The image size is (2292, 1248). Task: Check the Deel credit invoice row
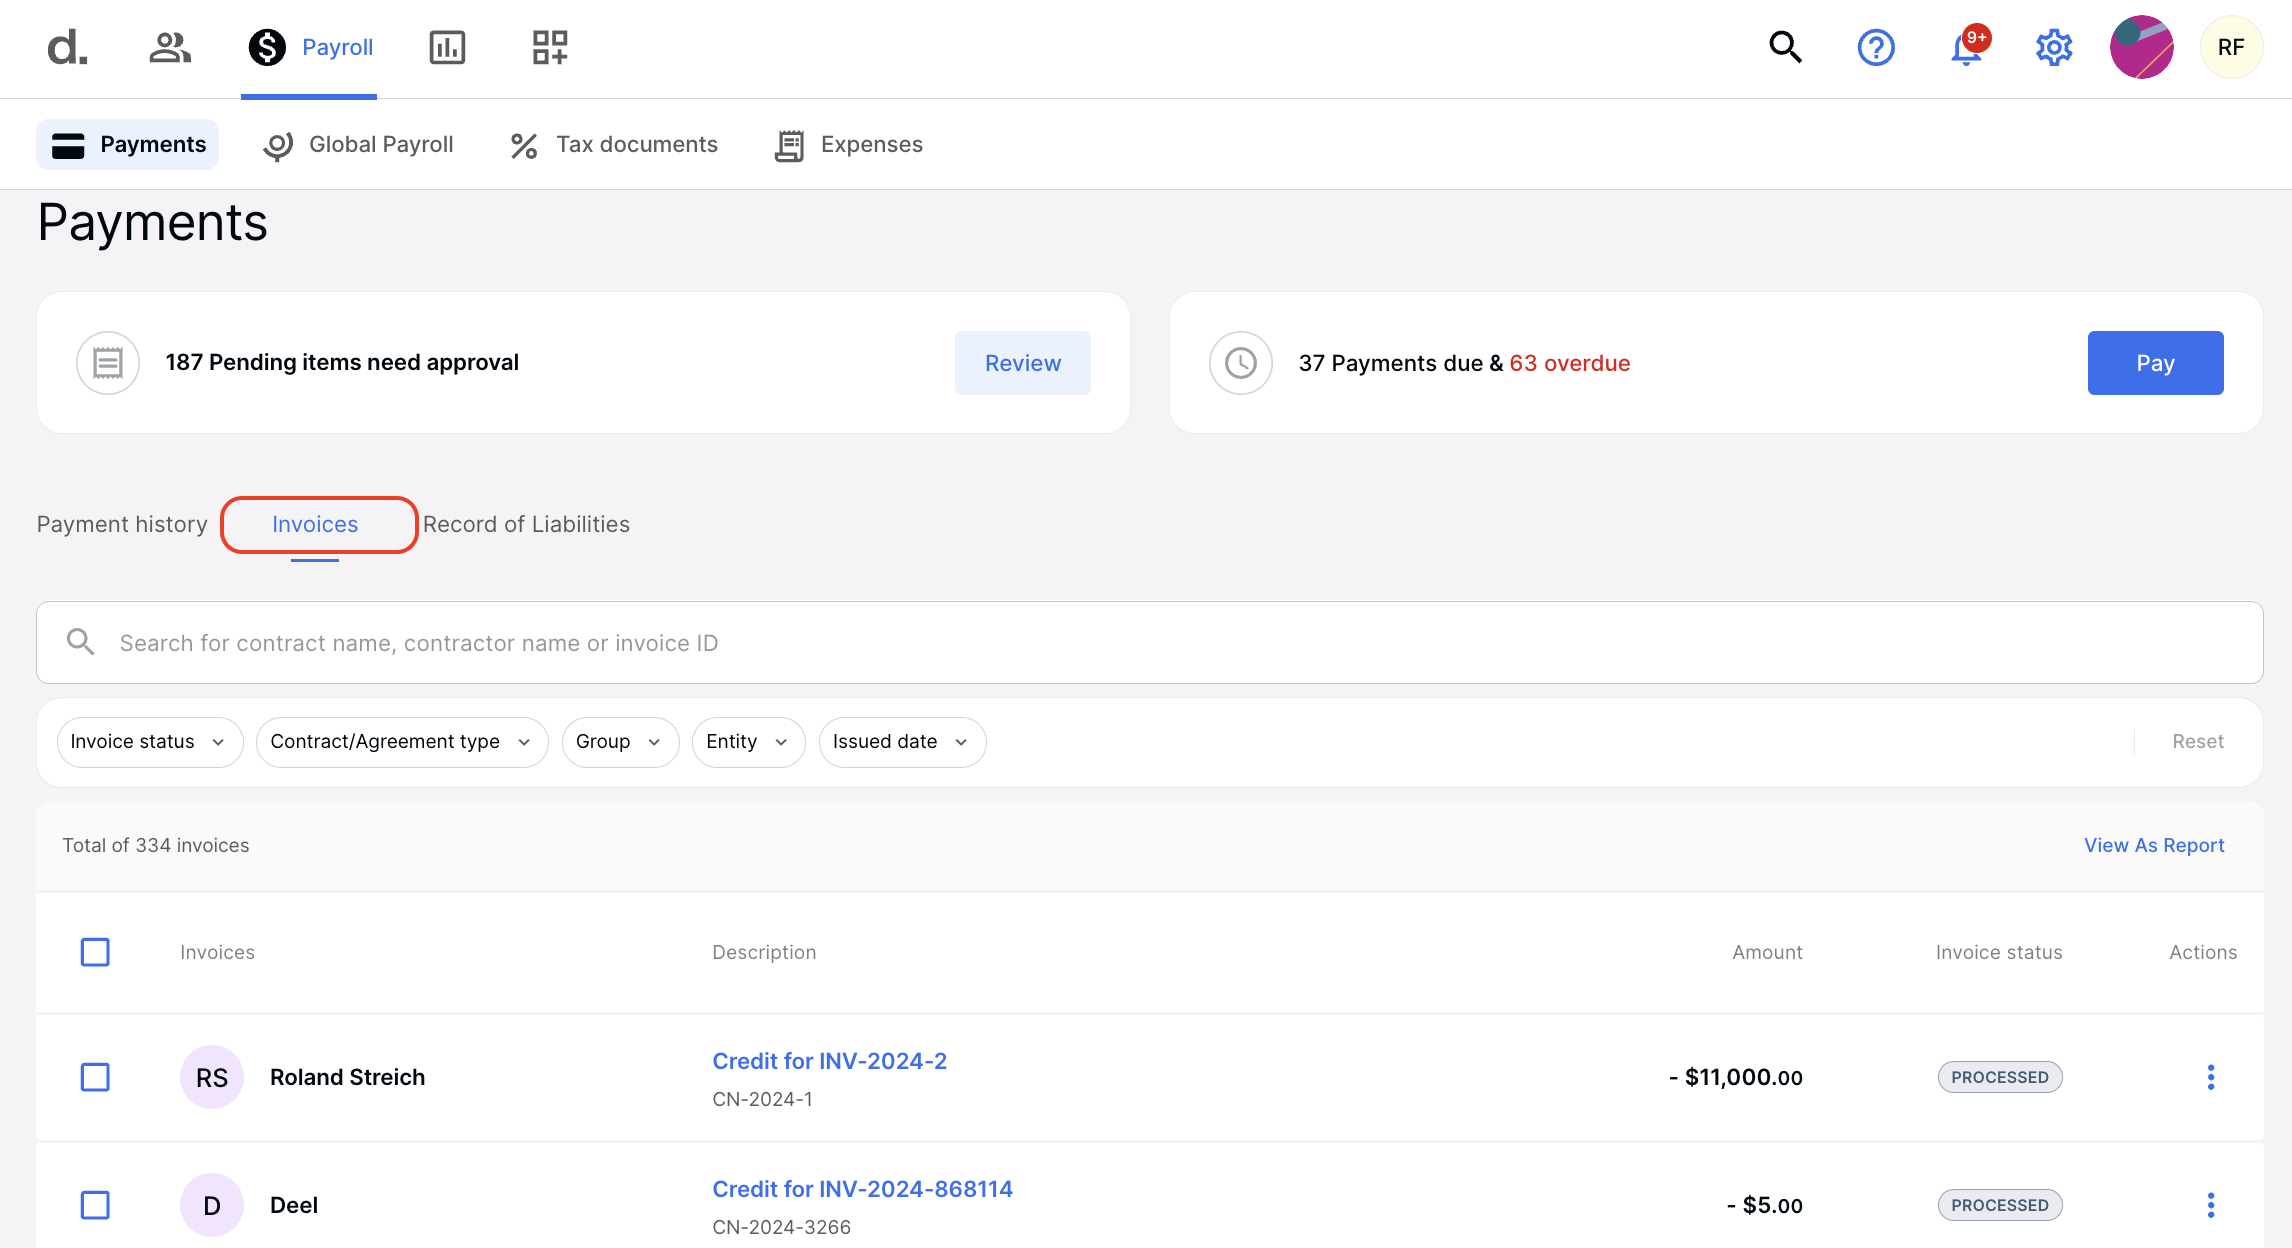tap(95, 1205)
